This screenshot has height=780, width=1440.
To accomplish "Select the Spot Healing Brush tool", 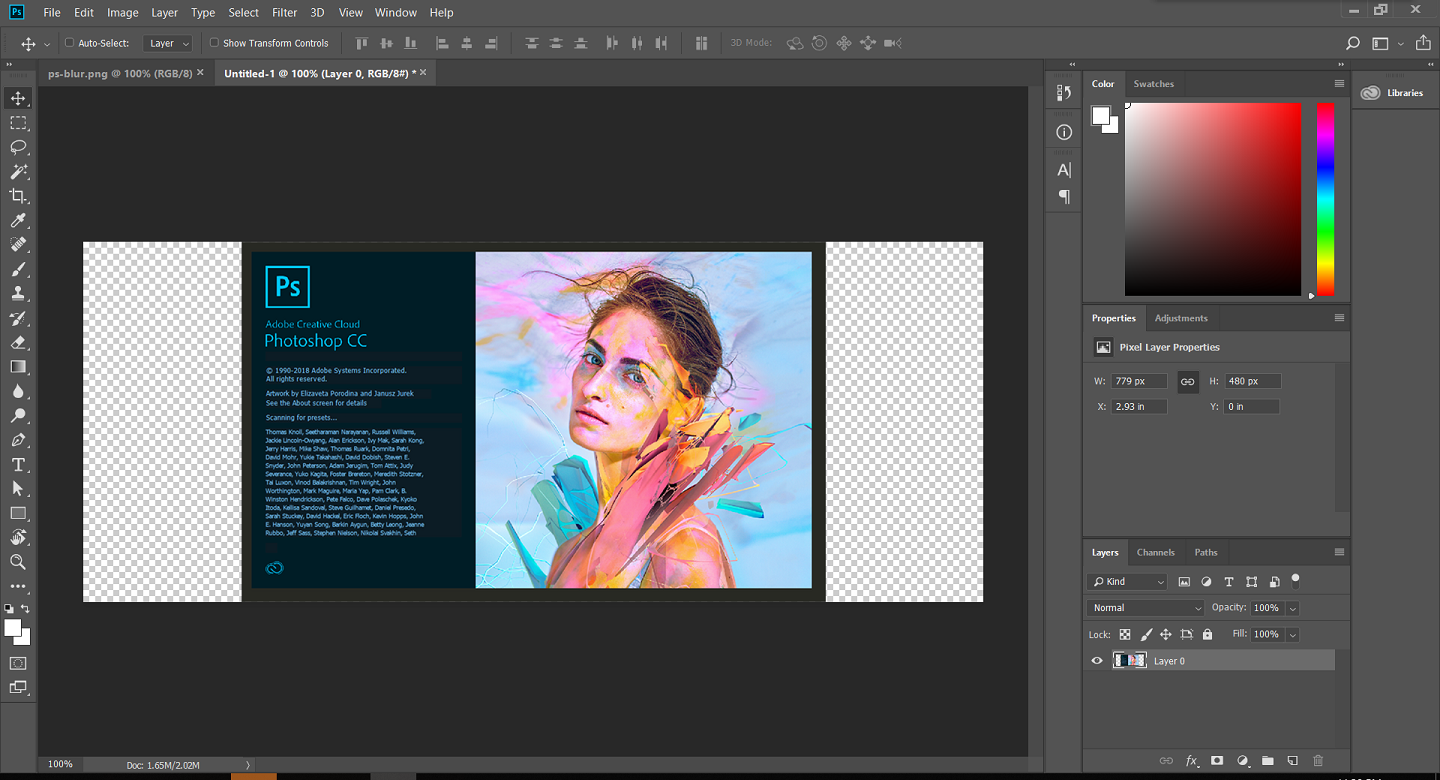I will [18, 245].
